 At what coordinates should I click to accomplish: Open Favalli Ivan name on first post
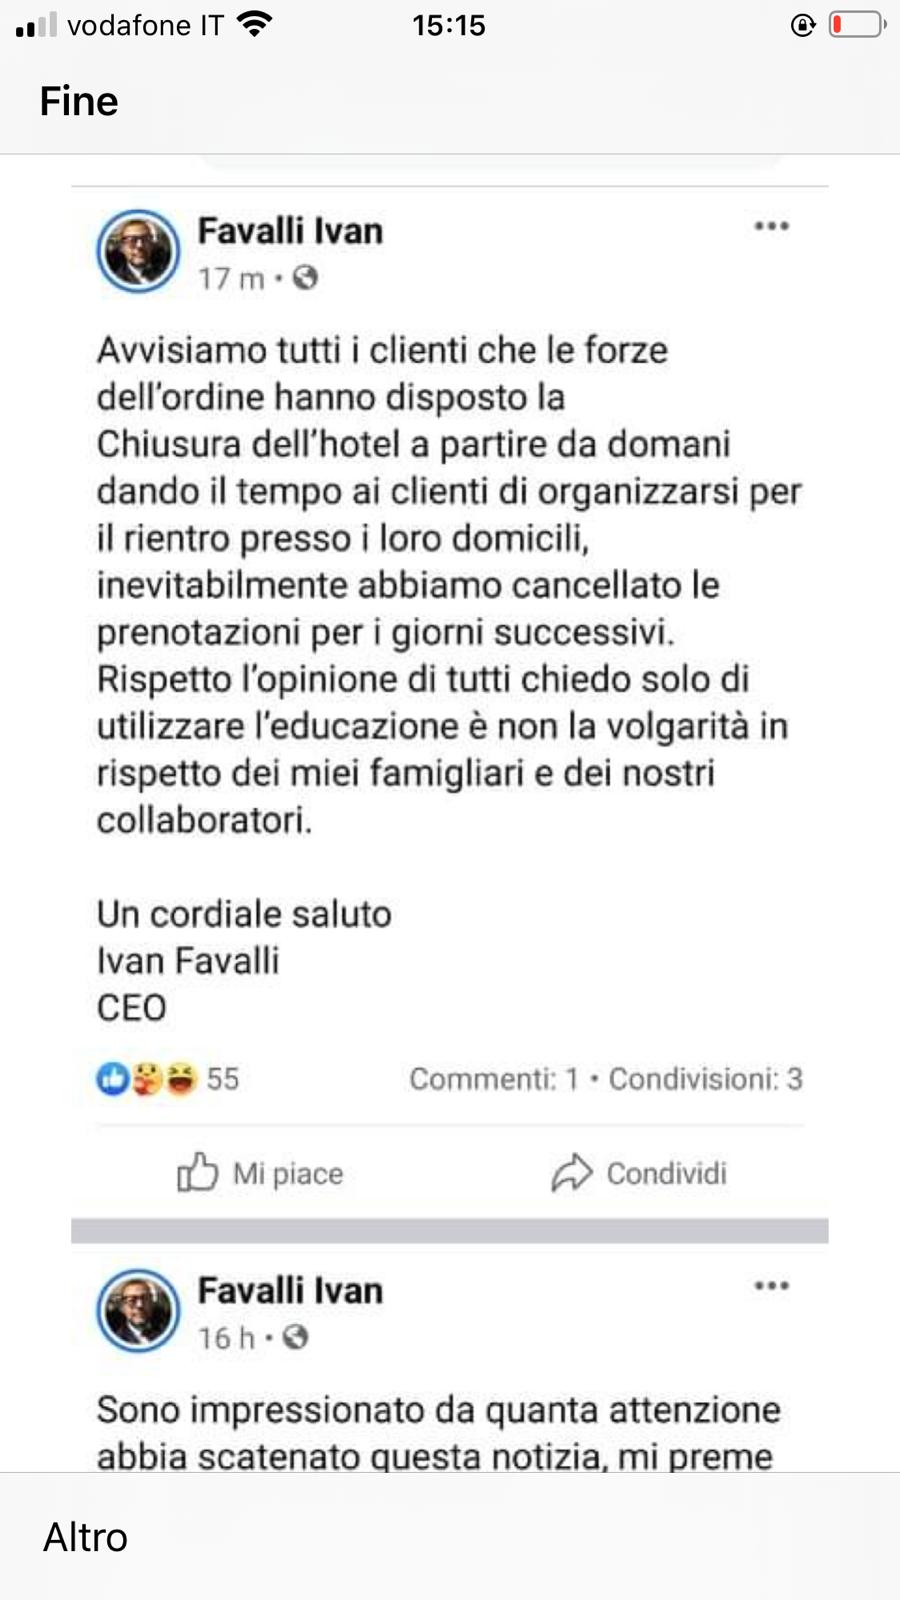tap(290, 231)
